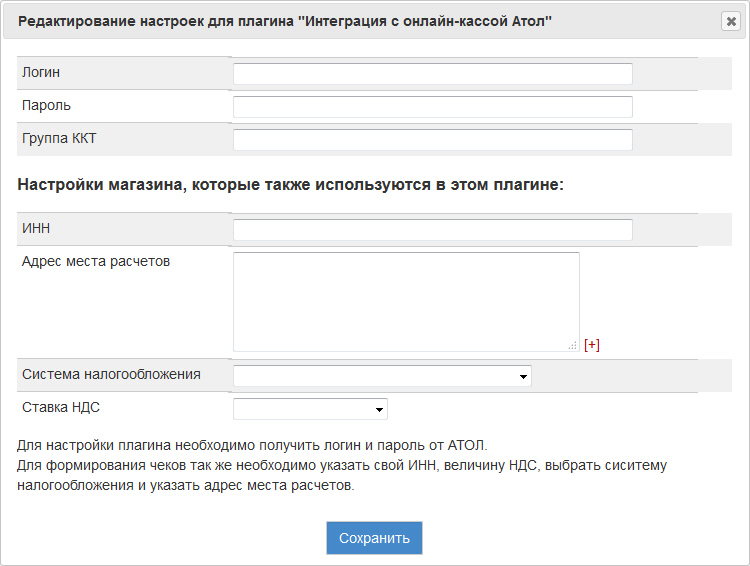Click the Настройки магазина section heading
The width and height of the screenshot is (750, 566).
click(x=291, y=185)
